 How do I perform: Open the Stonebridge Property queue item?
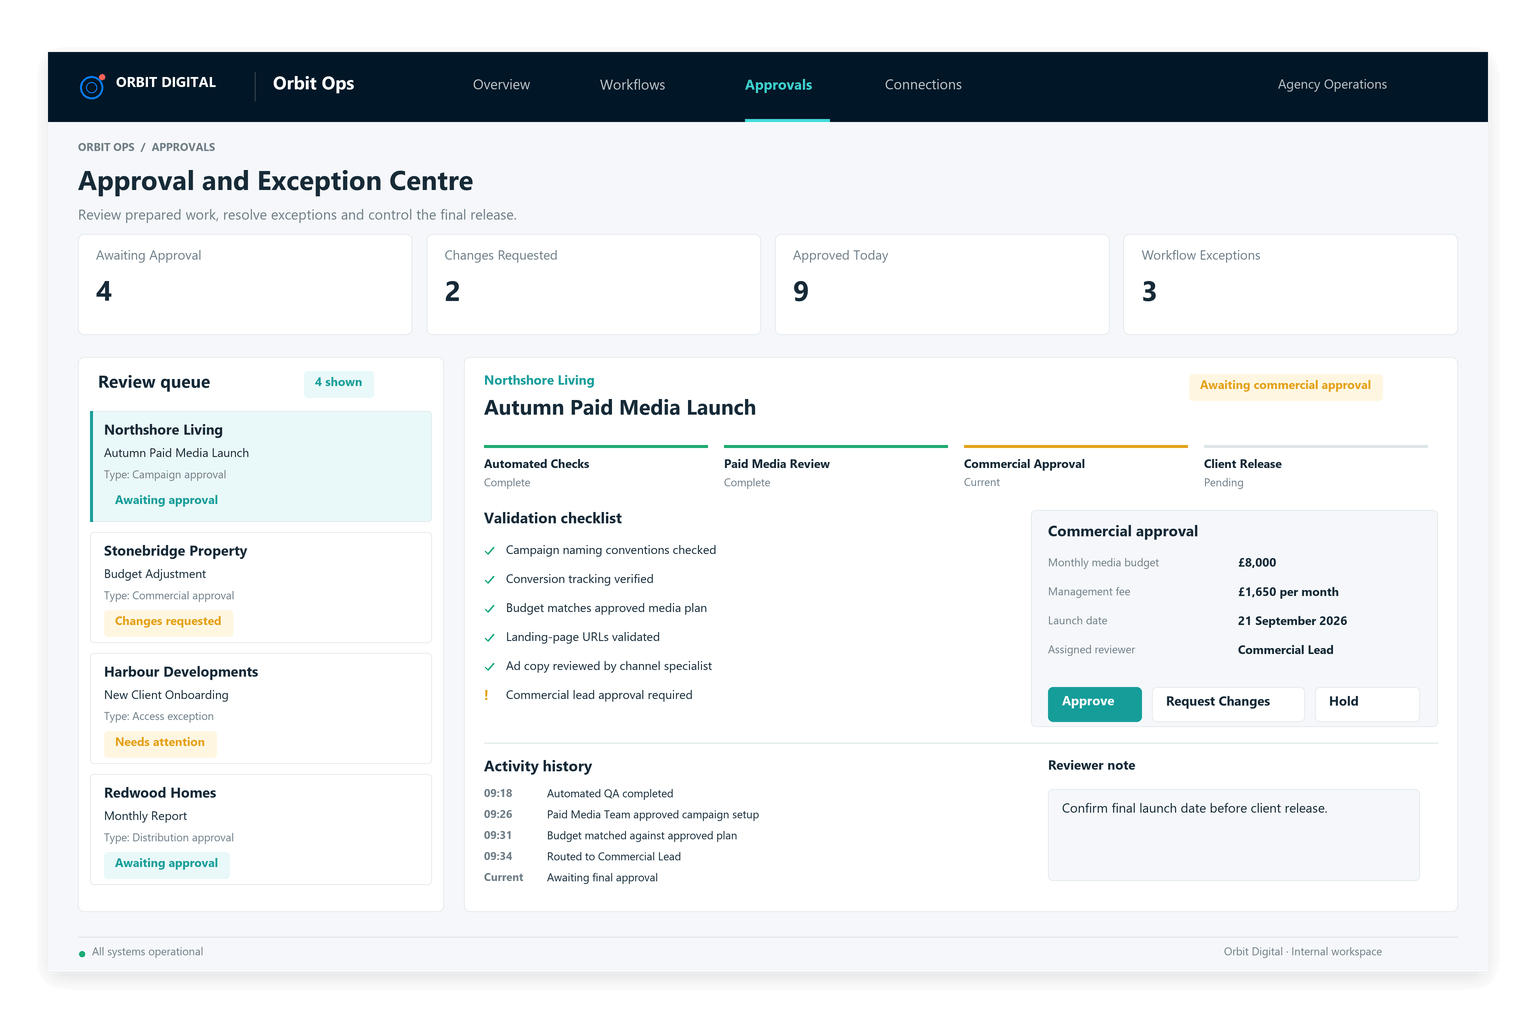[x=261, y=587]
